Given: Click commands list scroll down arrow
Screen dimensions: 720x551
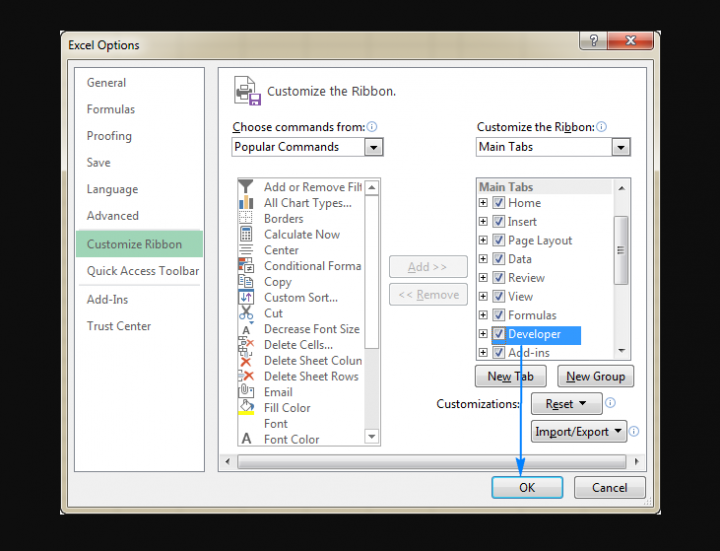Looking at the screenshot, I should [x=372, y=437].
